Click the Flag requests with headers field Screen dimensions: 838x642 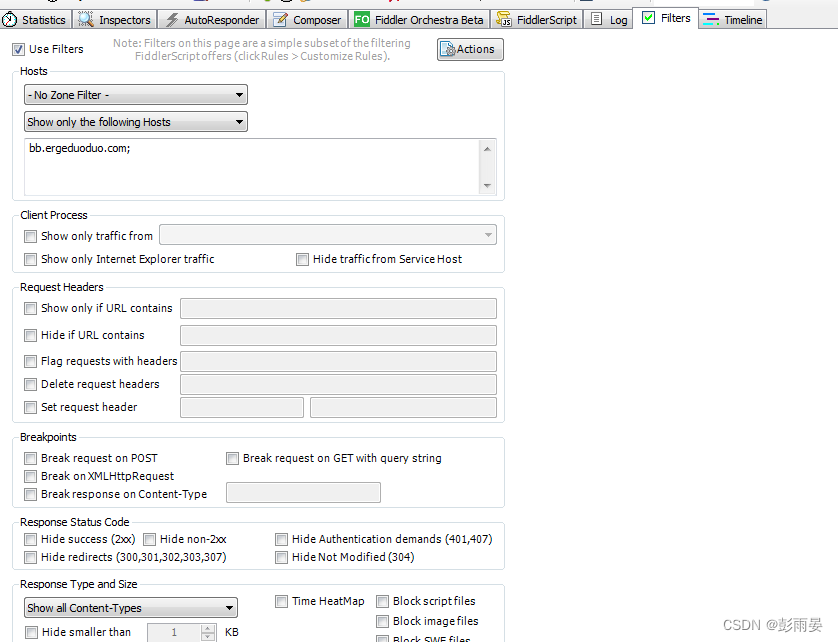(x=338, y=361)
